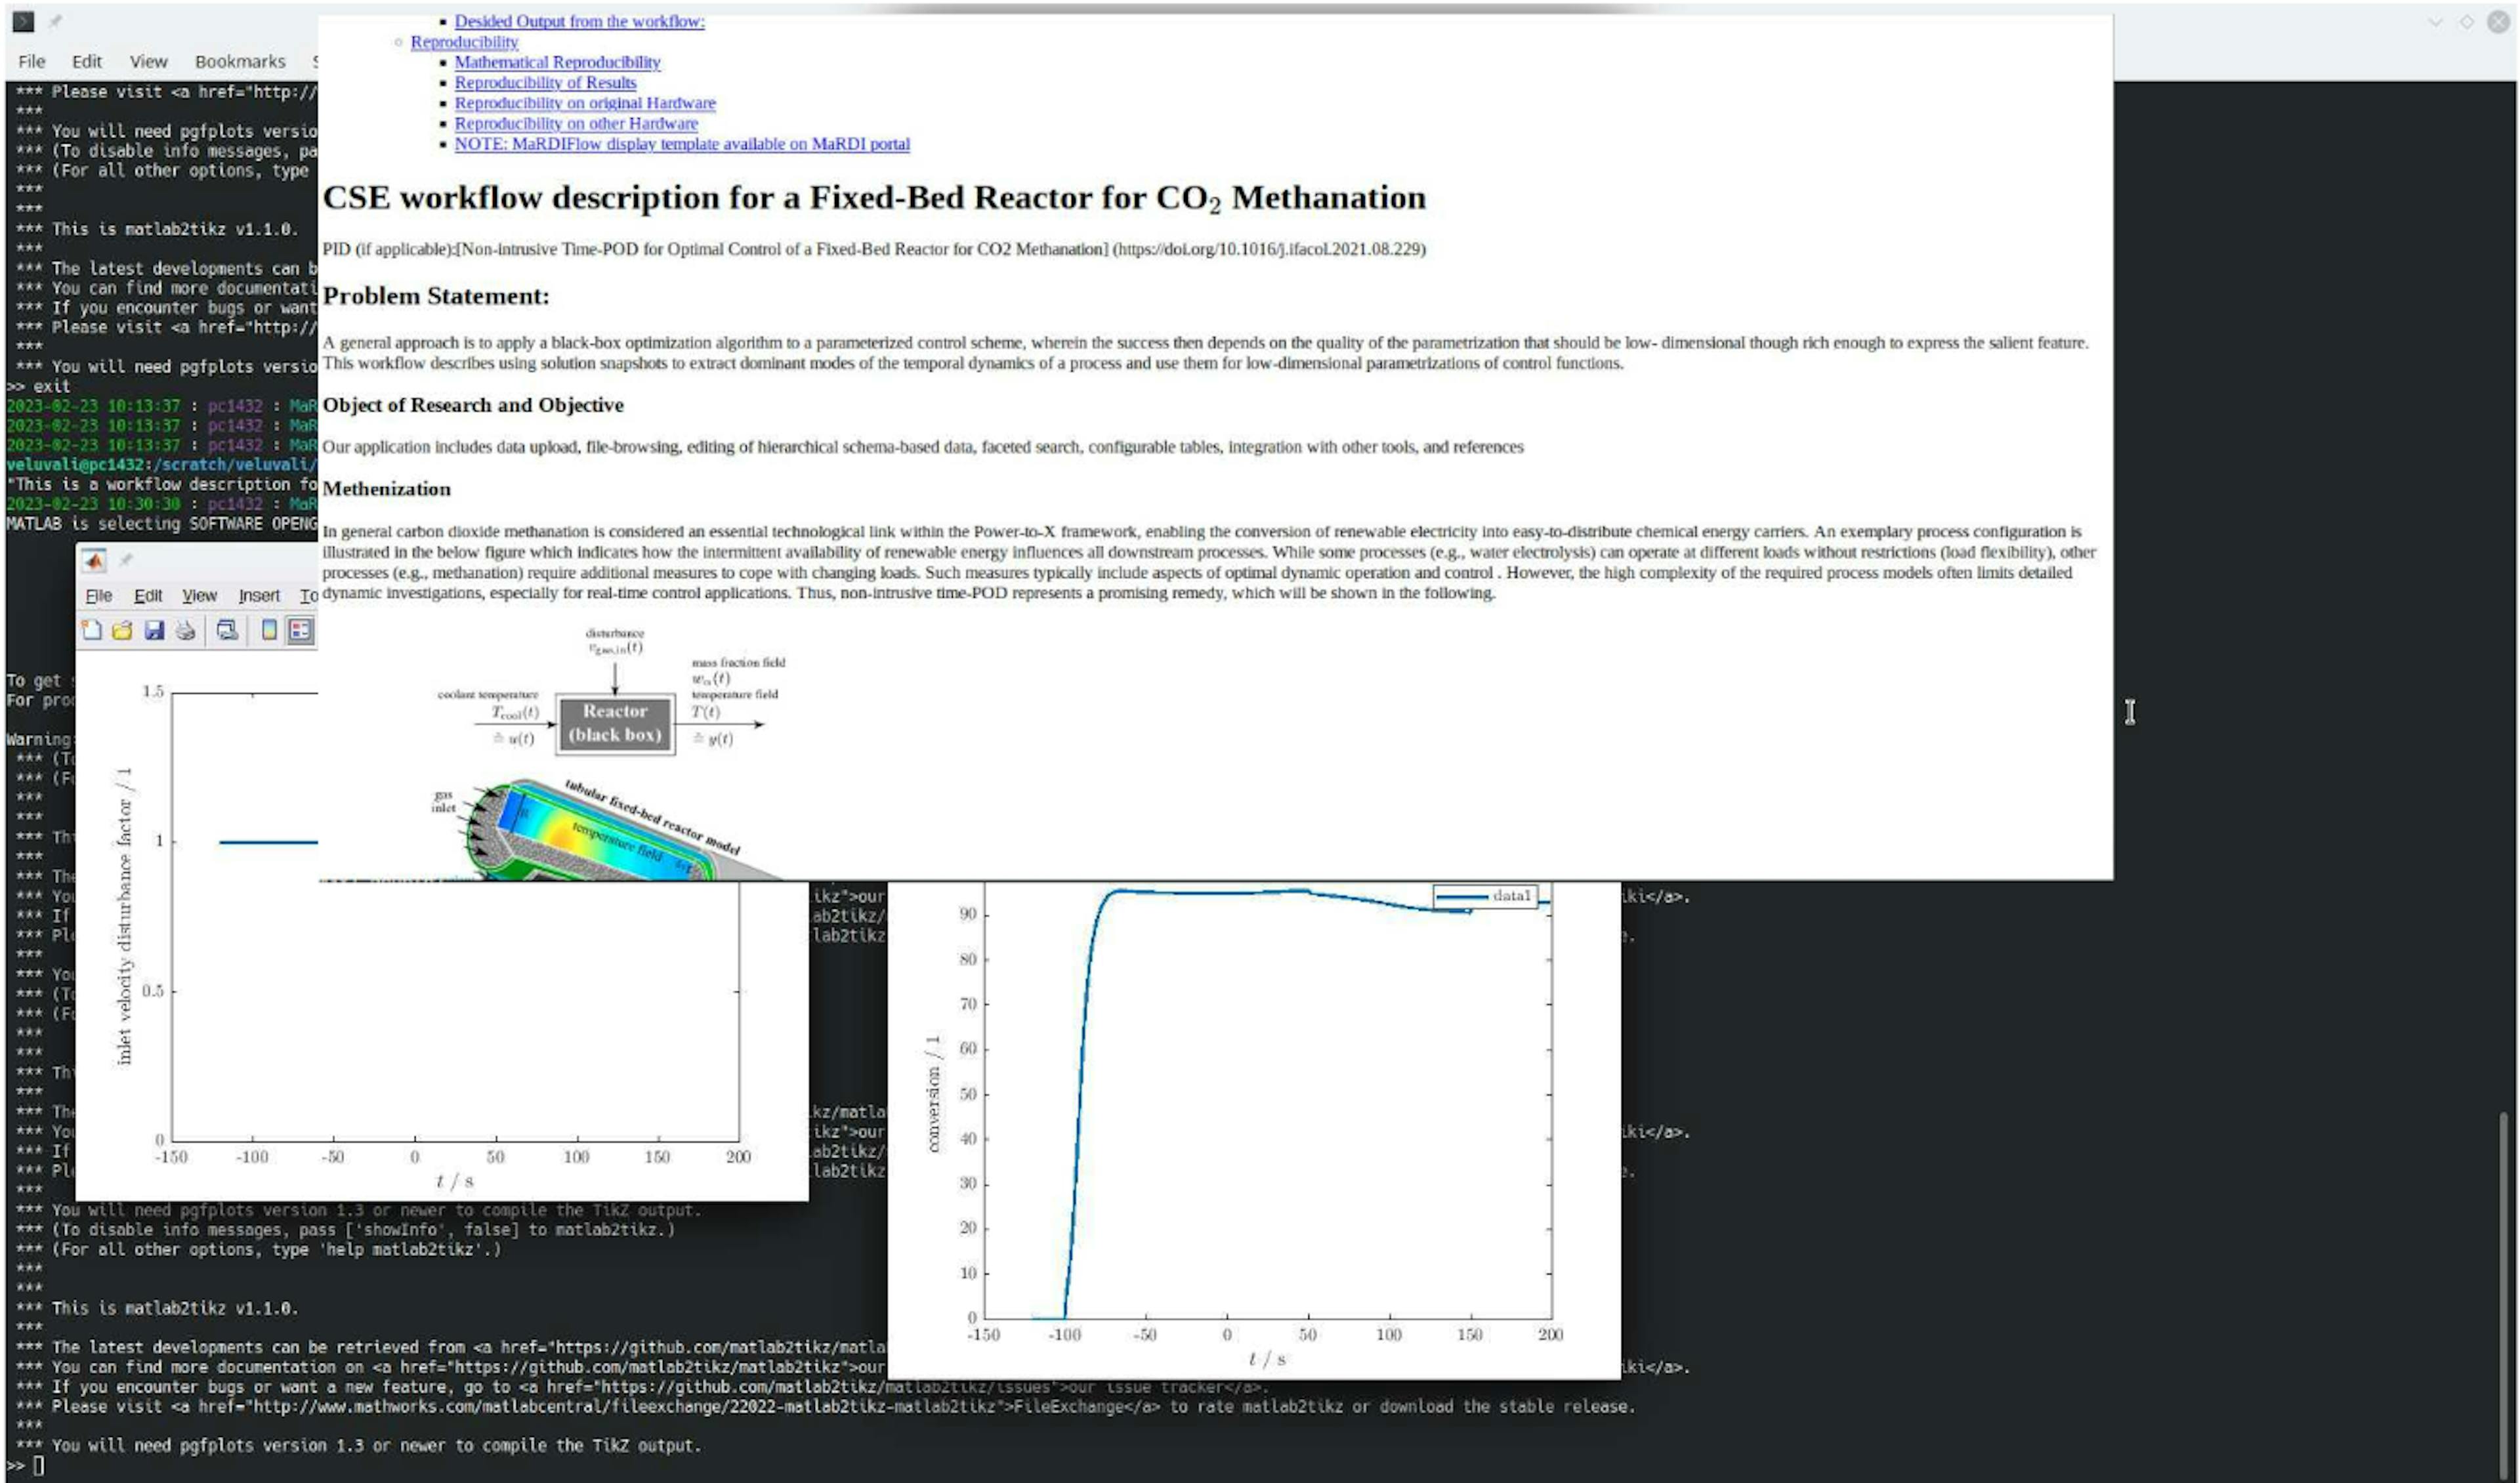Viewport: 2520px width, 1483px height.
Task: Click the 'Object of Research and Objective' heading
Action: coord(473,405)
